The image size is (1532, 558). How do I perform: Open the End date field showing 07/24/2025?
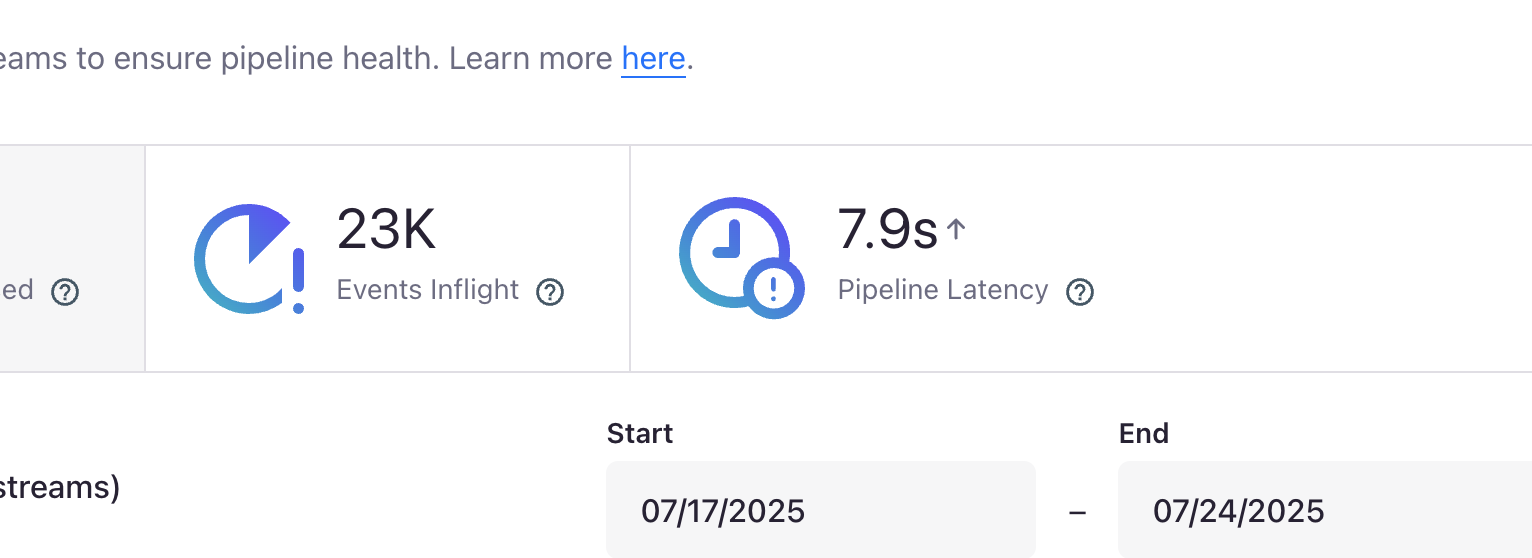click(x=1325, y=510)
